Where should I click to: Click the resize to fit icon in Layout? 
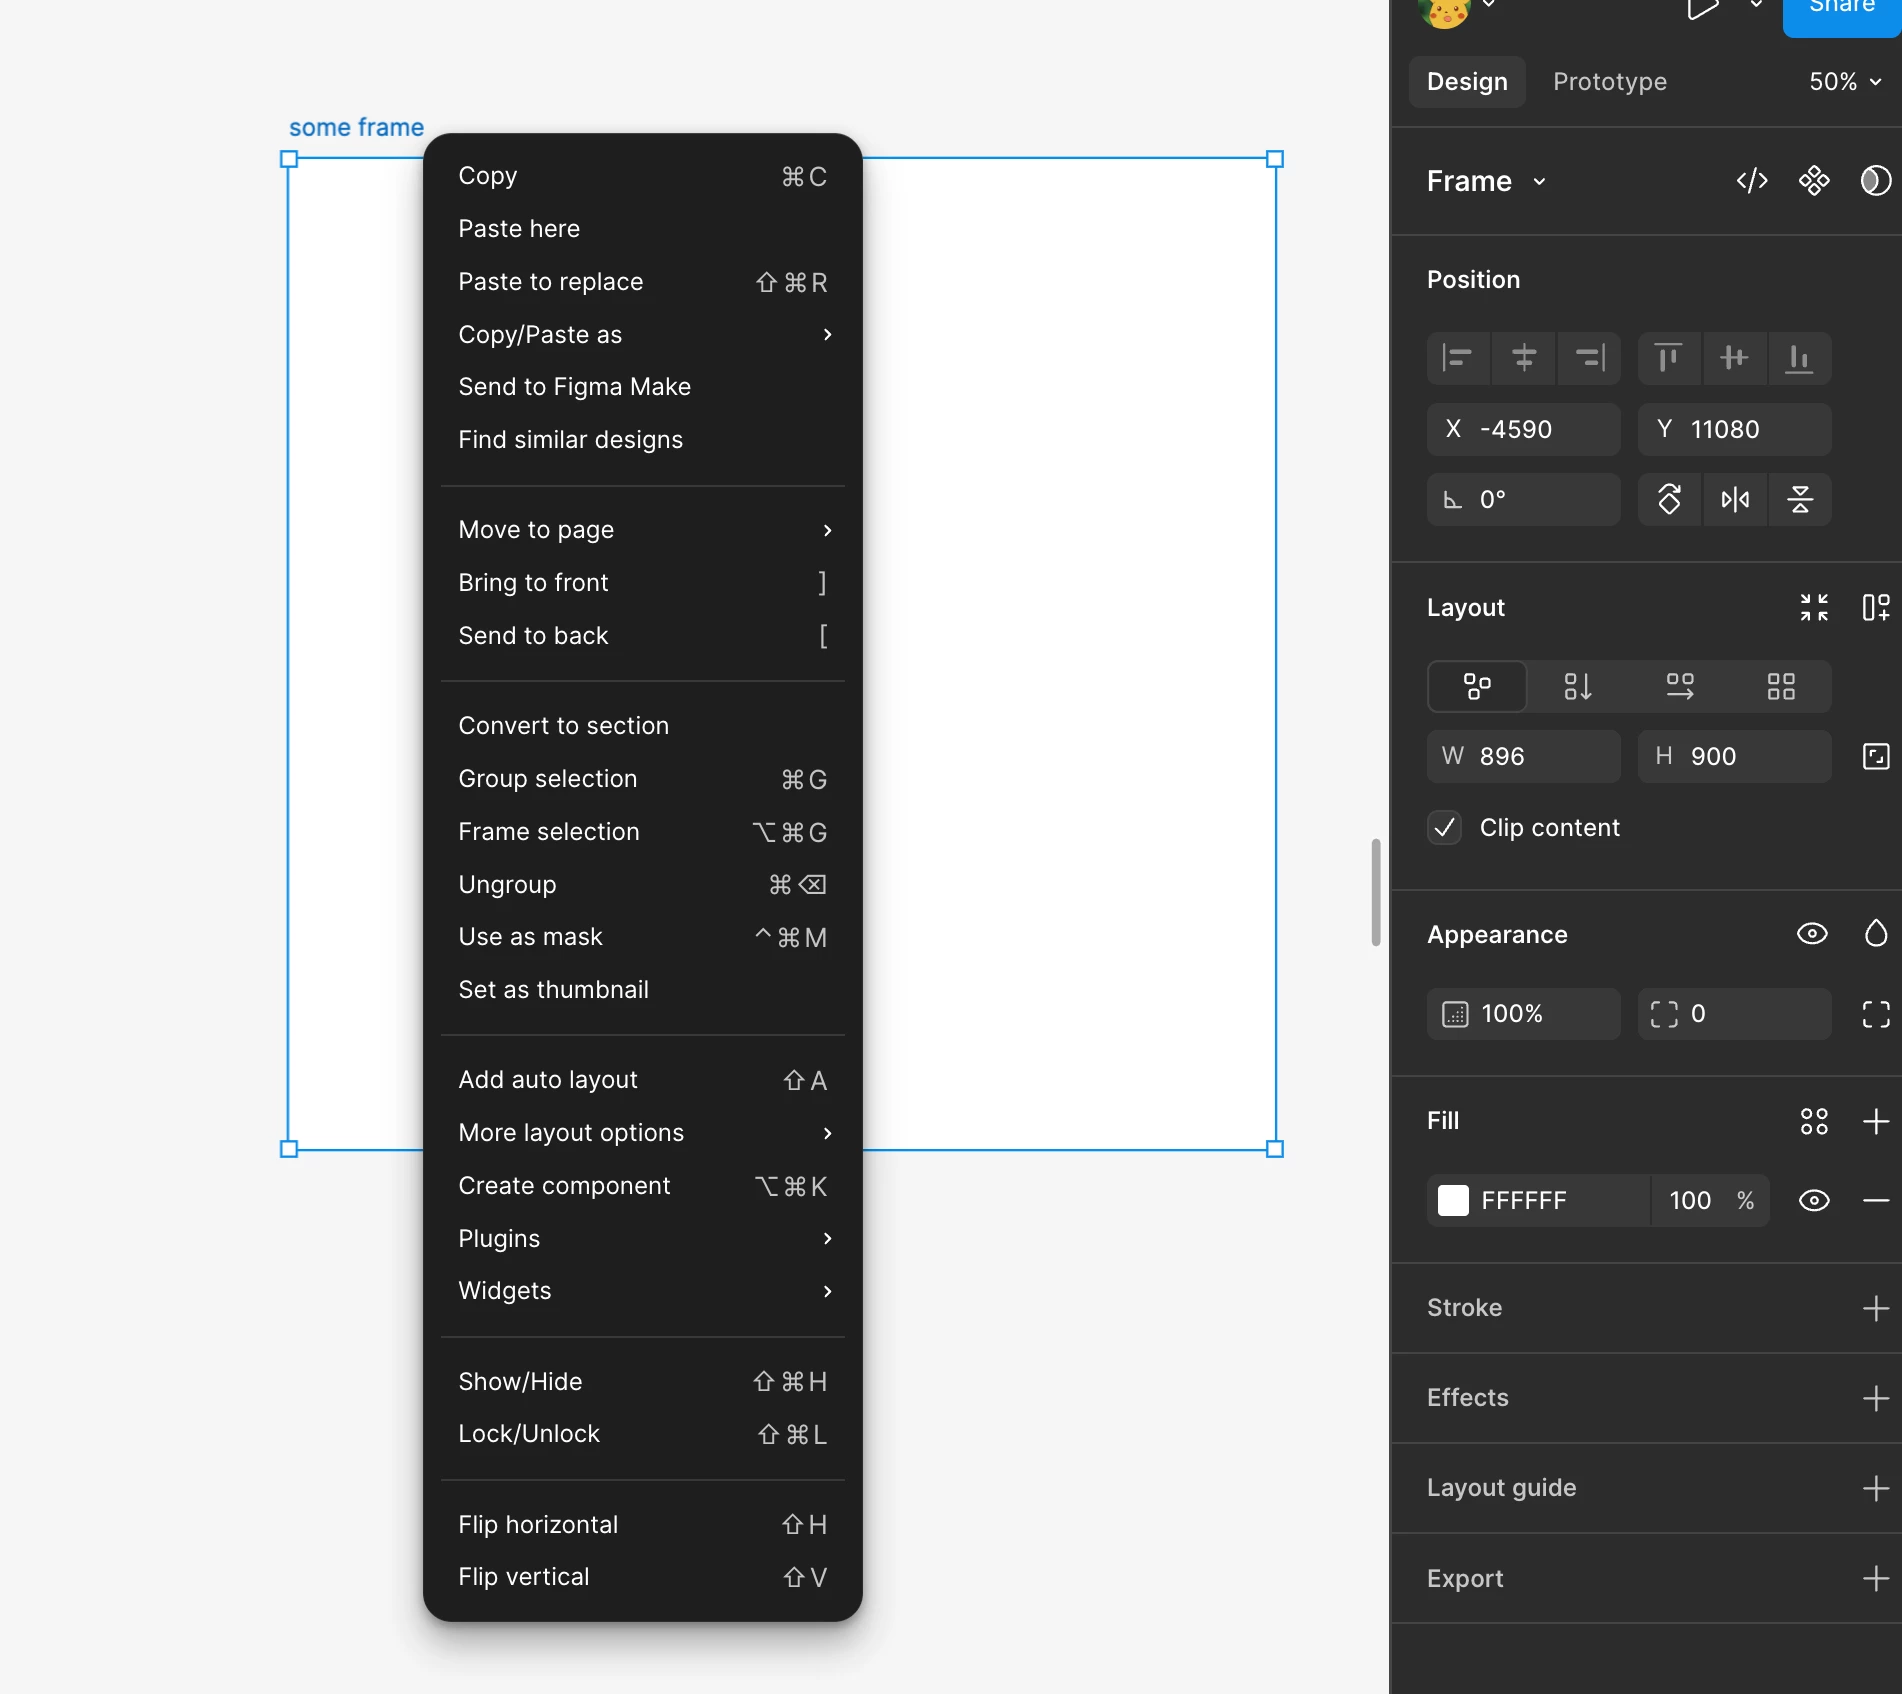click(1814, 607)
